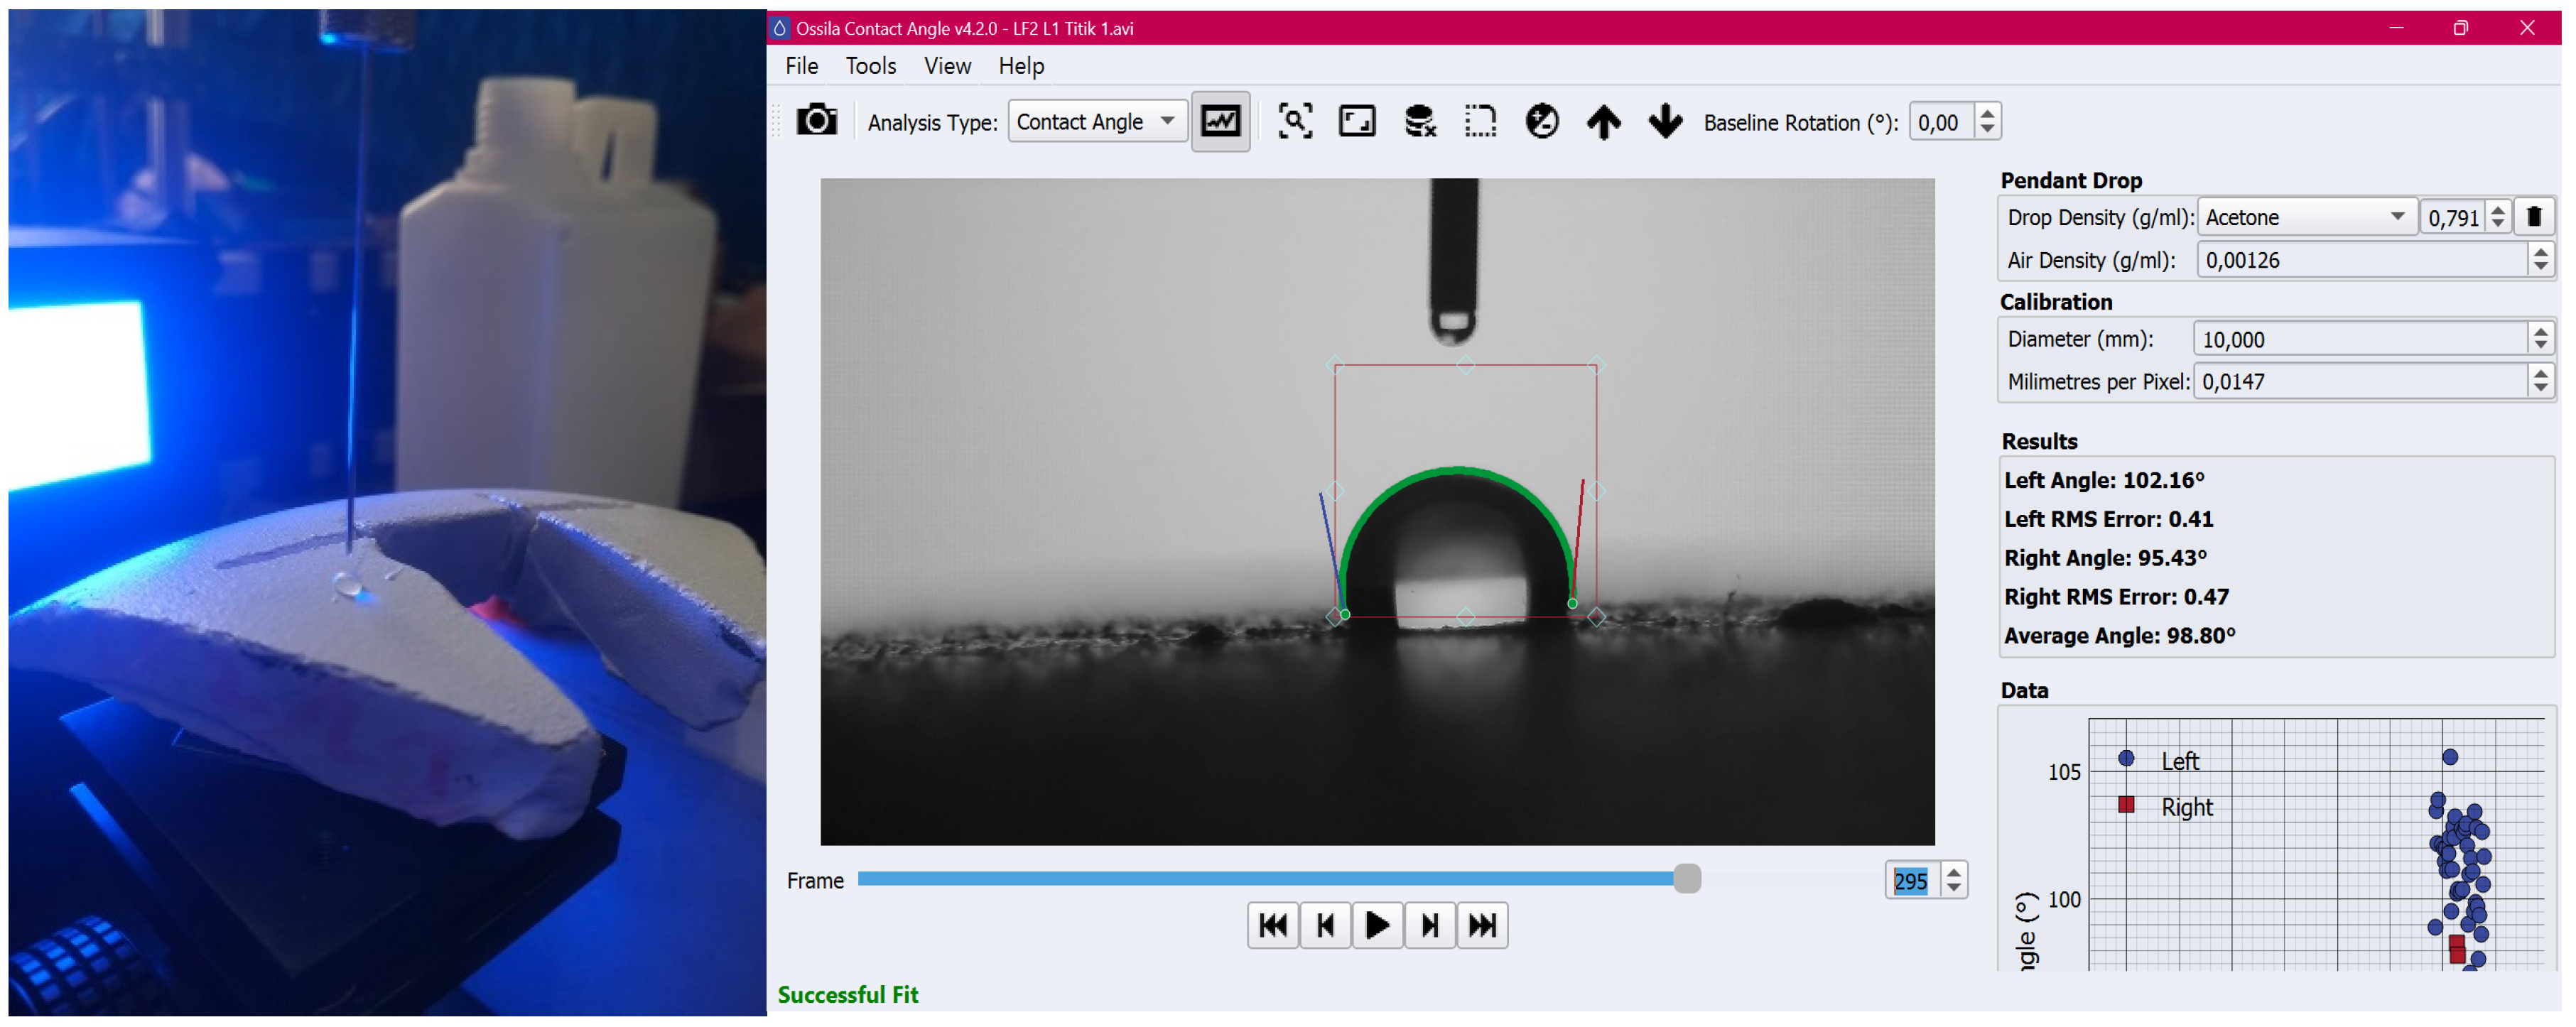Delete the Acetone density entry with the trash icon
This screenshot has width=2576, height=1027.
pos(2533,217)
